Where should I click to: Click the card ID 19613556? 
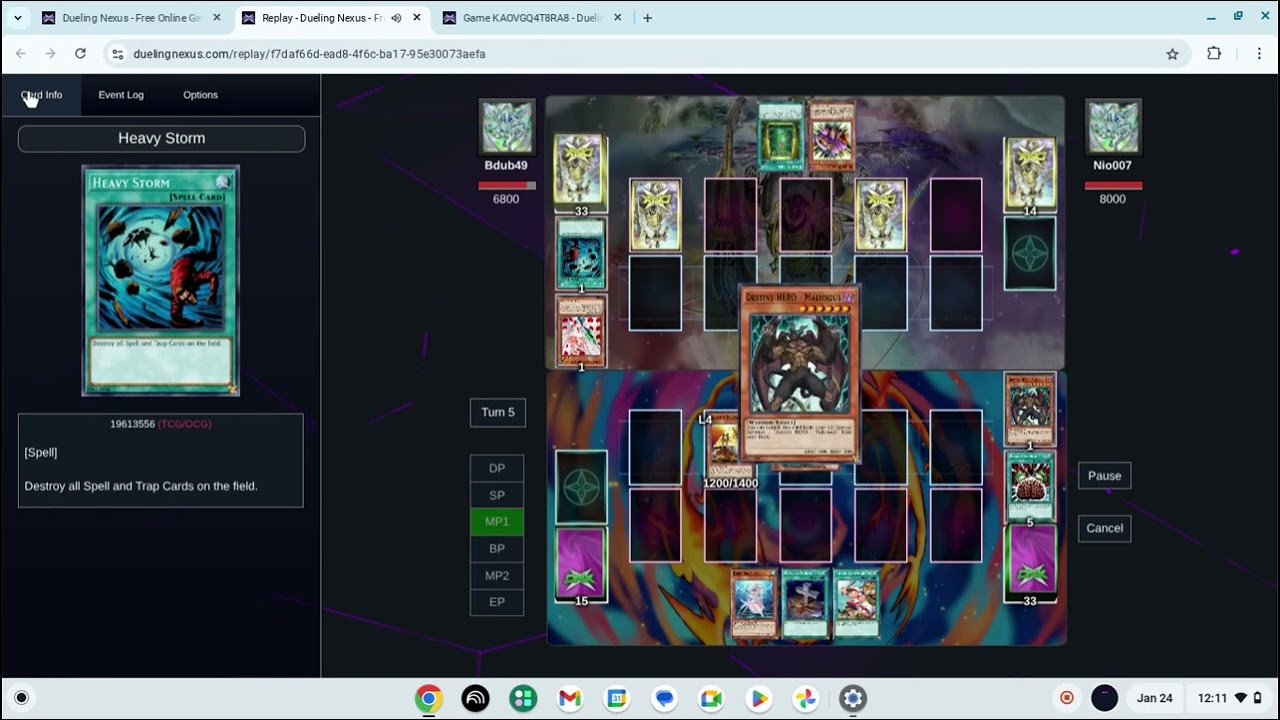[x=132, y=424]
